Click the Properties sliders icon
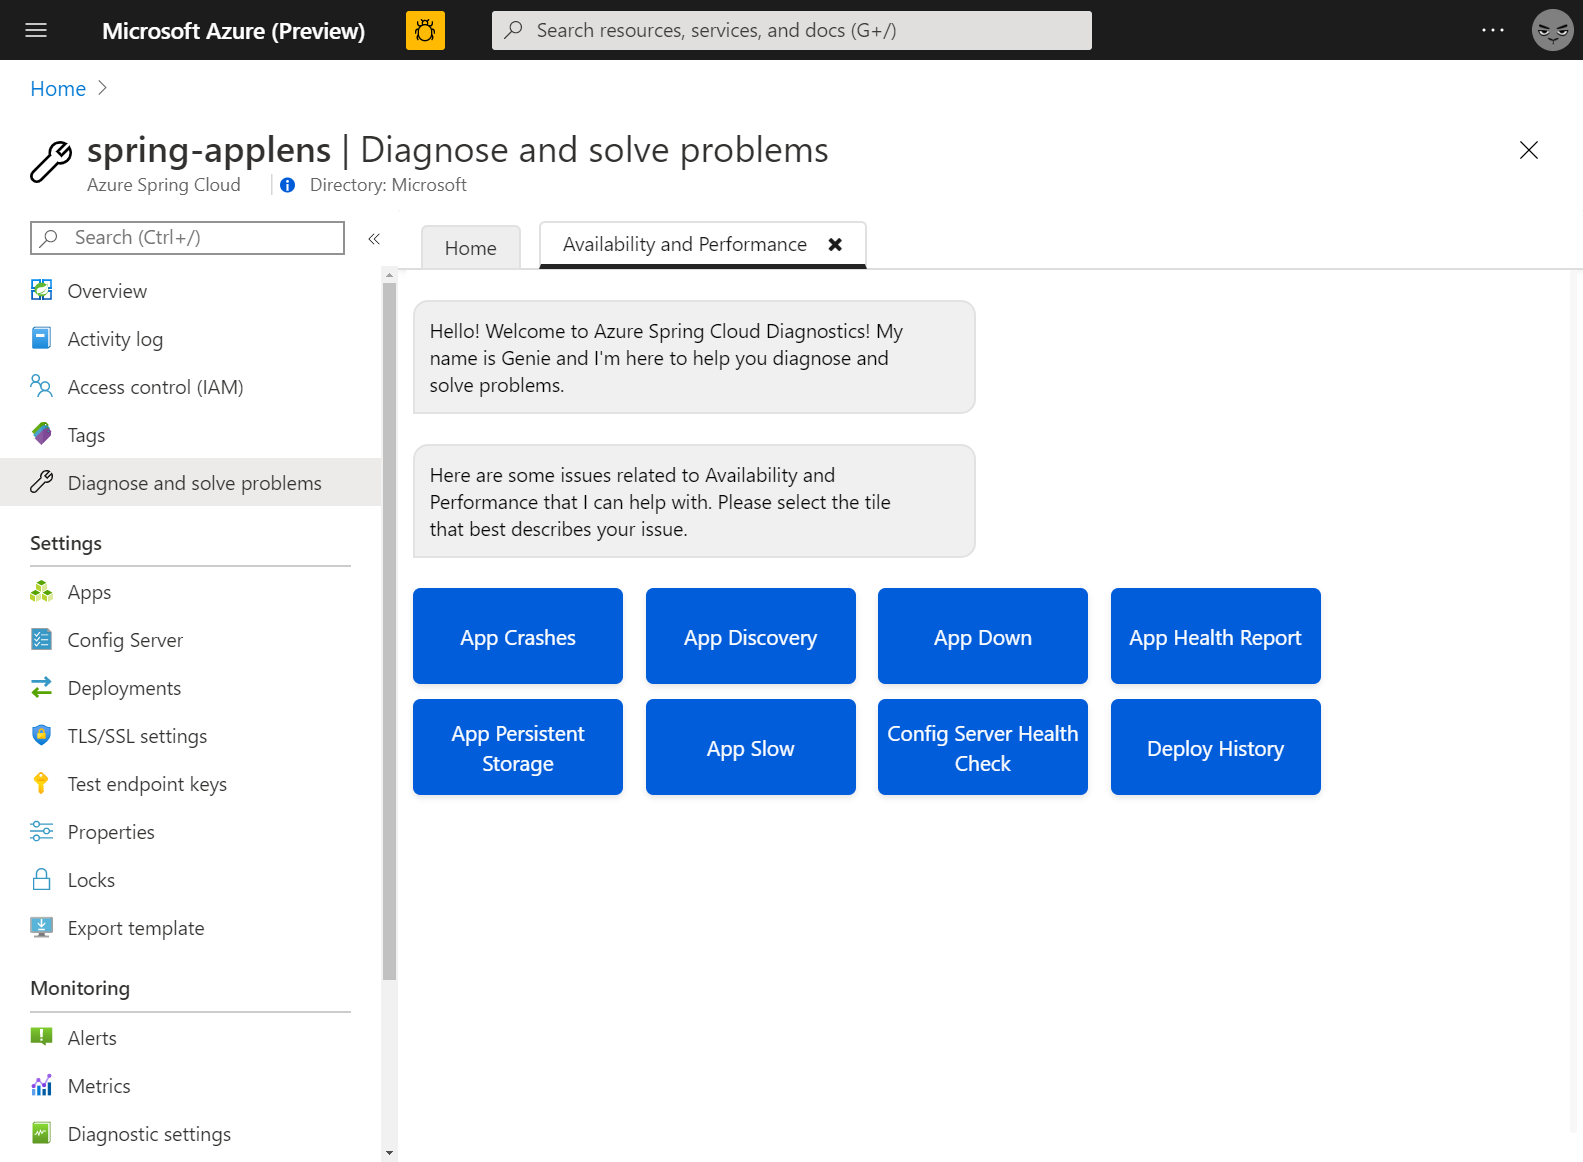Image resolution: width=1583 pixels, height=1162 pixels. pos(41,831)
